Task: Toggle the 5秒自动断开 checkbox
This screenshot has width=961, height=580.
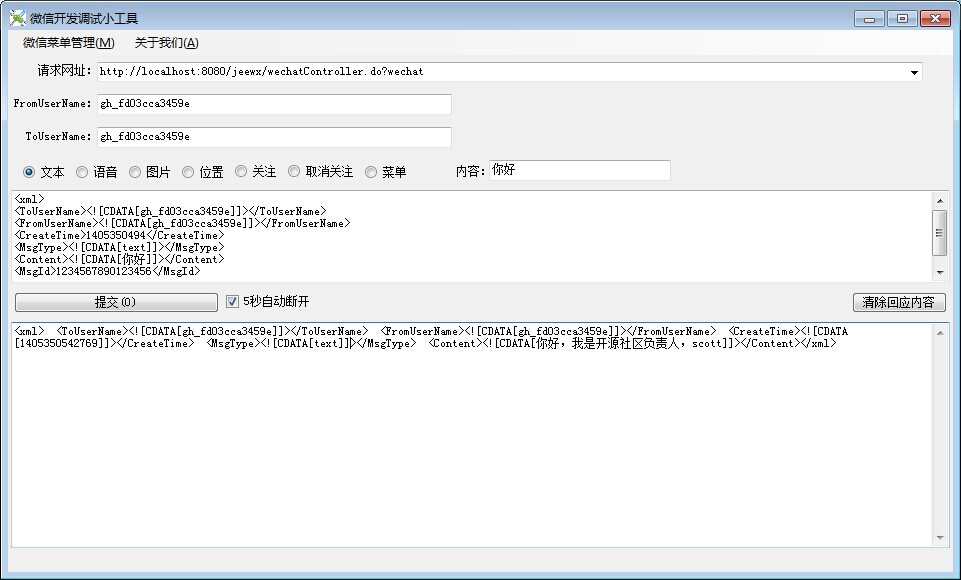Action: click(x=232, y=301)
